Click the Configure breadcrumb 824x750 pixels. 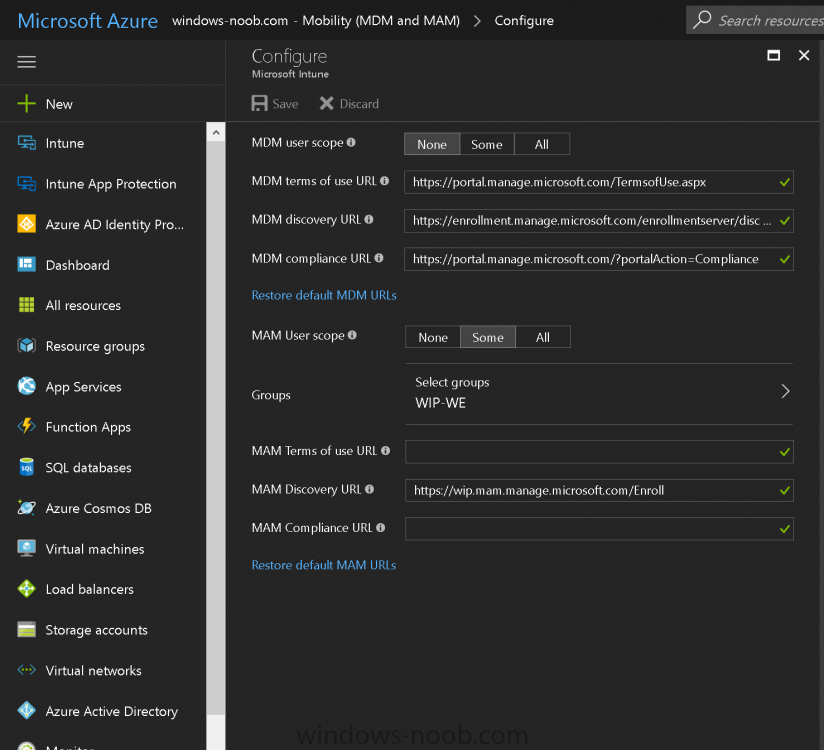[524, 20]
